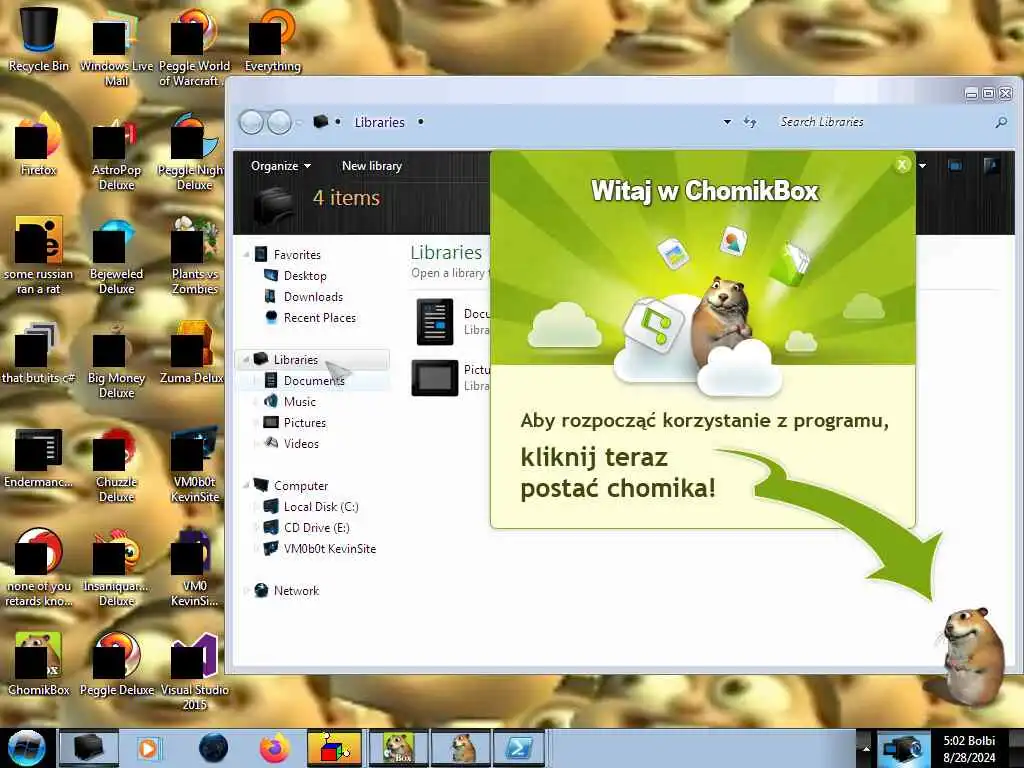Select Local Disk (C:)
Screen dimensions: 1024x768
[320, 507]
